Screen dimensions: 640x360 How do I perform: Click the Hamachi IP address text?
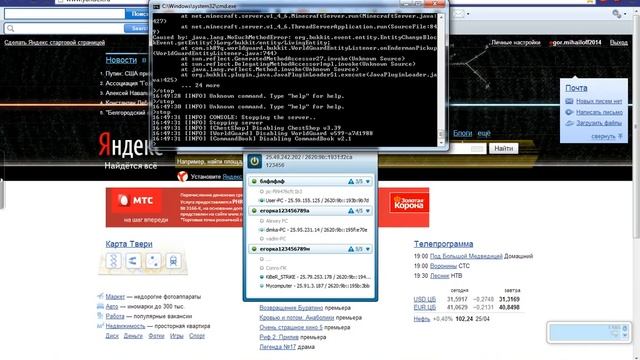point(309,157)
